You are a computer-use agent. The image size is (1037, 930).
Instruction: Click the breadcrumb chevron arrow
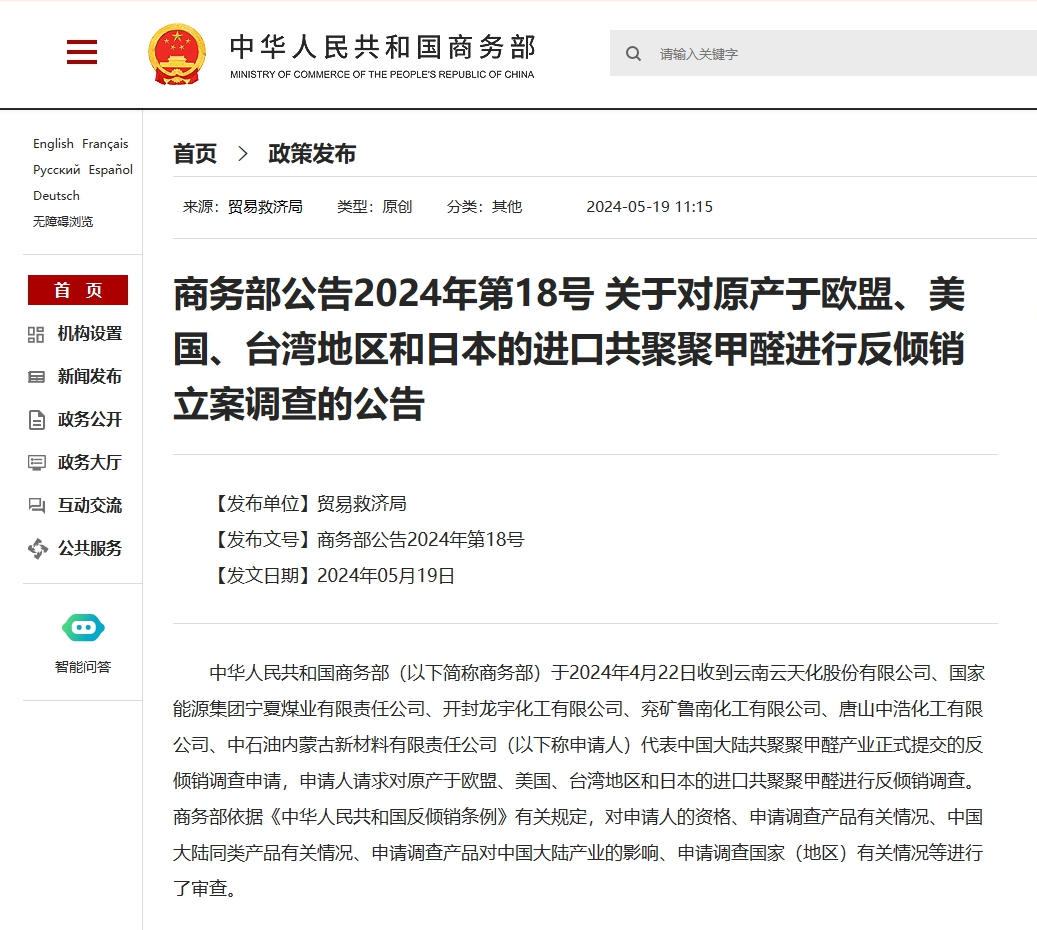pos(243,153)
